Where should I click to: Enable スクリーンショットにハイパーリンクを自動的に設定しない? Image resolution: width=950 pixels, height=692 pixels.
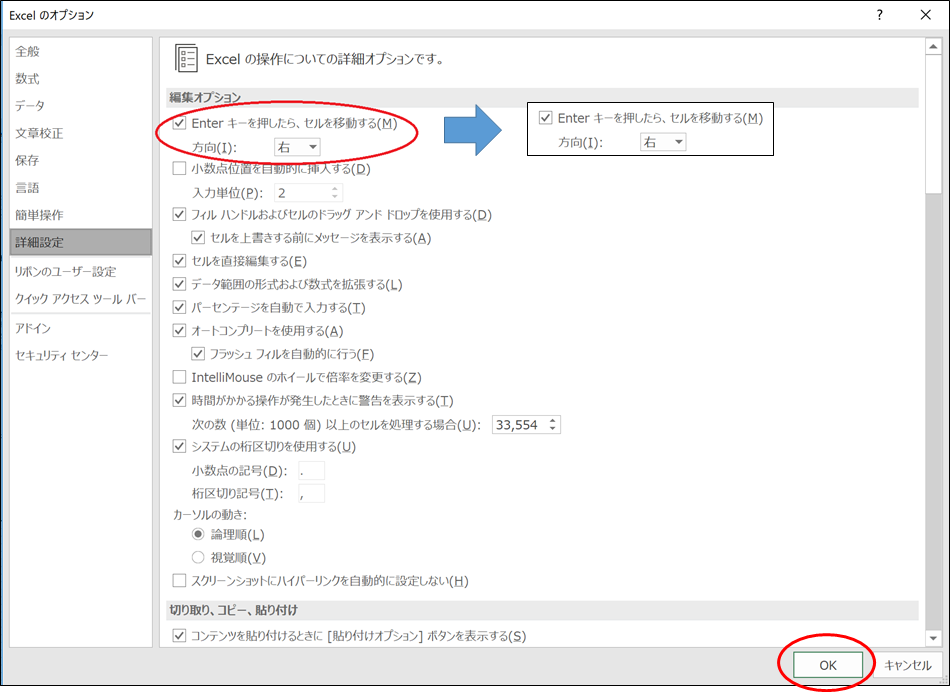(x=179, y=581)
